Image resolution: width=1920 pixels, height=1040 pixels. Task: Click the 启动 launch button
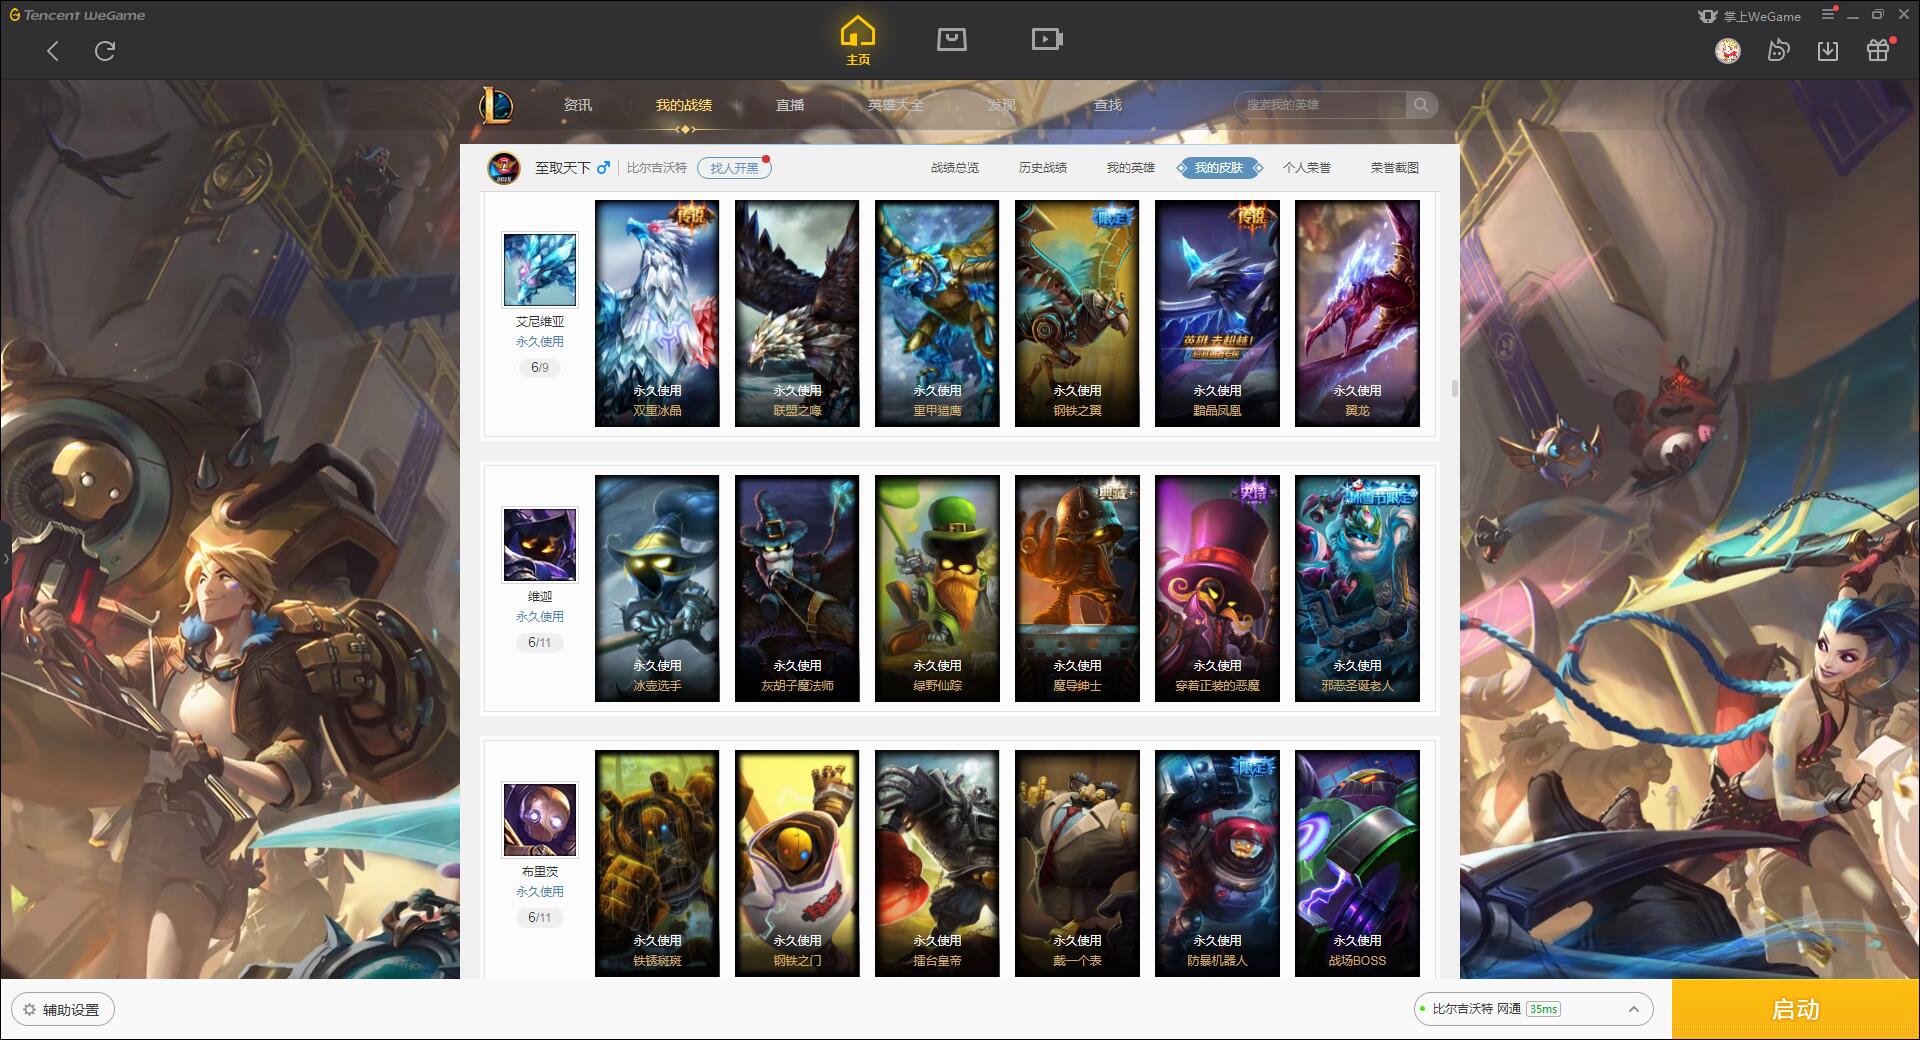(1796, 1010)
